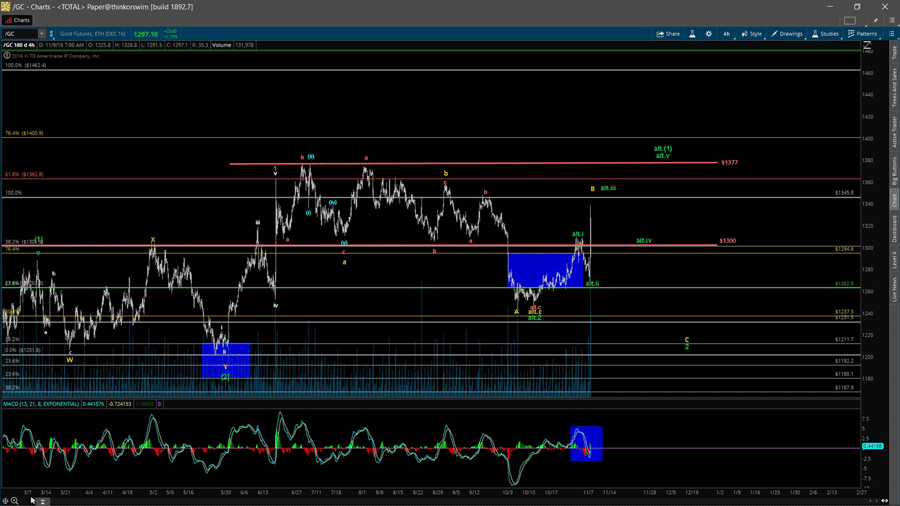This screenshot has width=900, height=506.
Task: Open the Patterns menu
Action: pos(863,34)
